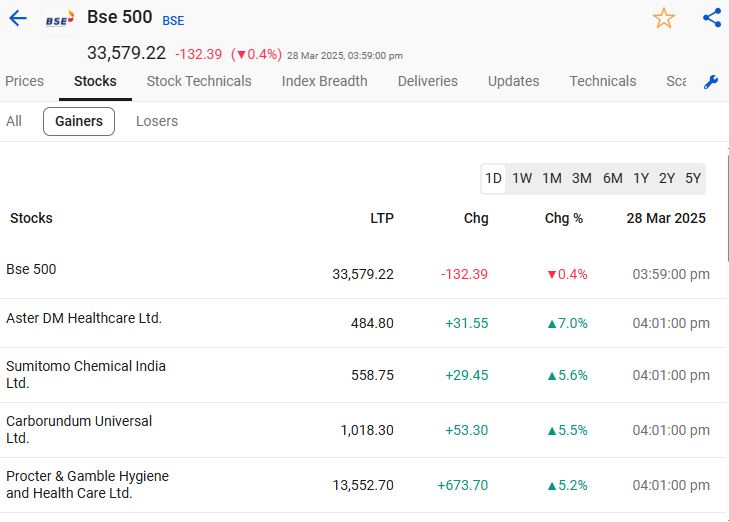Open the Index Breadth tab
The height and width of the screenshot is (522, 729).
coord(324,81)
